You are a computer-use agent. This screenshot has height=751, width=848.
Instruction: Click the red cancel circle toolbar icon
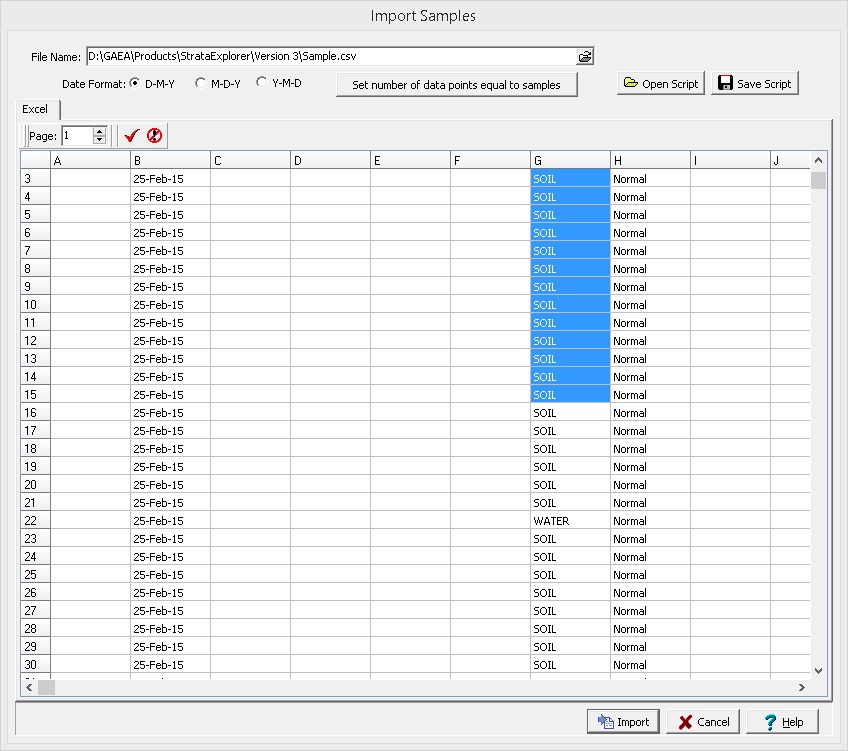[x=154, y=135]
